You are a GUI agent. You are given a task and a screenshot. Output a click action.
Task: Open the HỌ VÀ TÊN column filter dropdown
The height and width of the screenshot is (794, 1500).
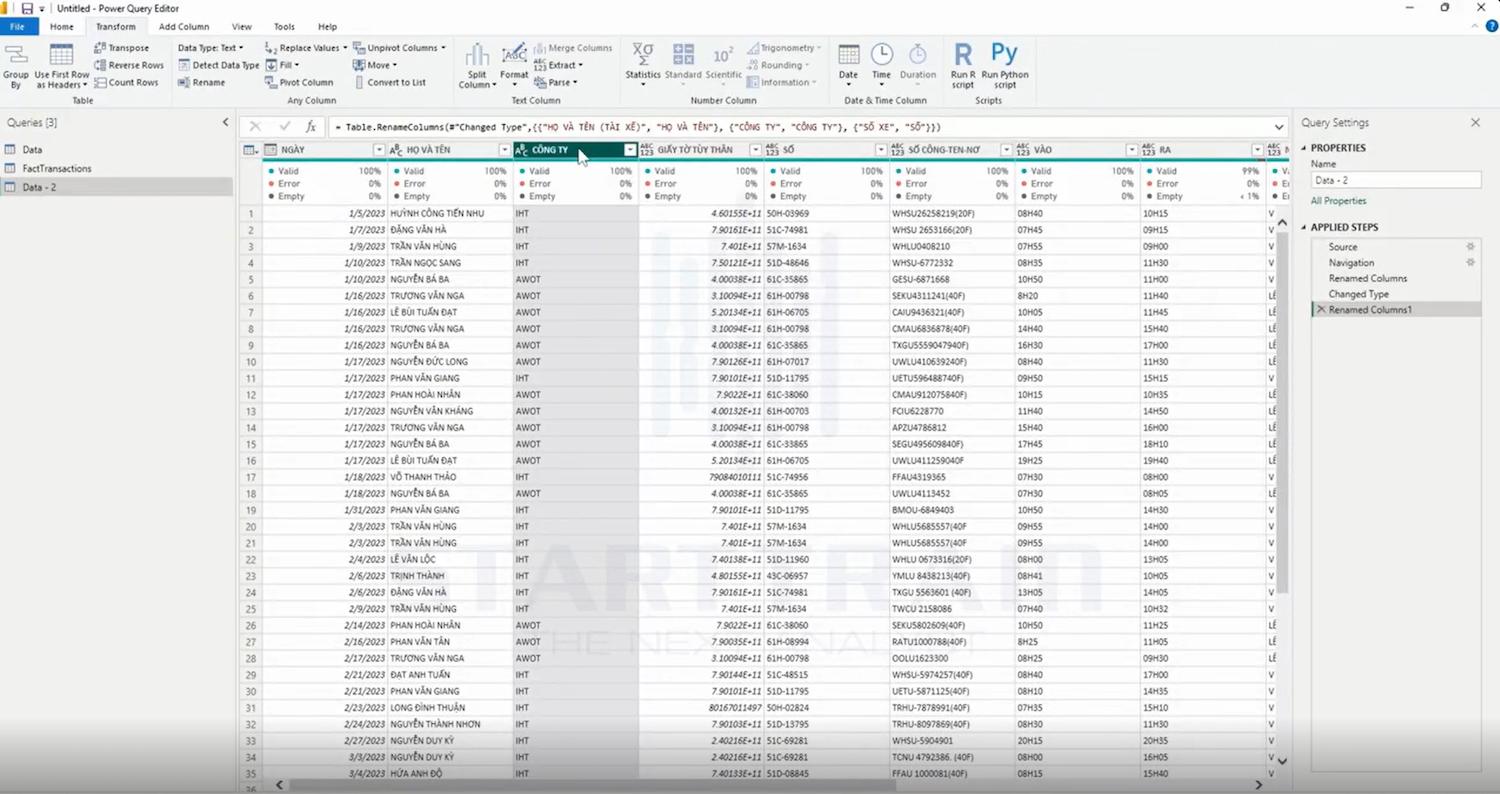click(x=504, y=150)
